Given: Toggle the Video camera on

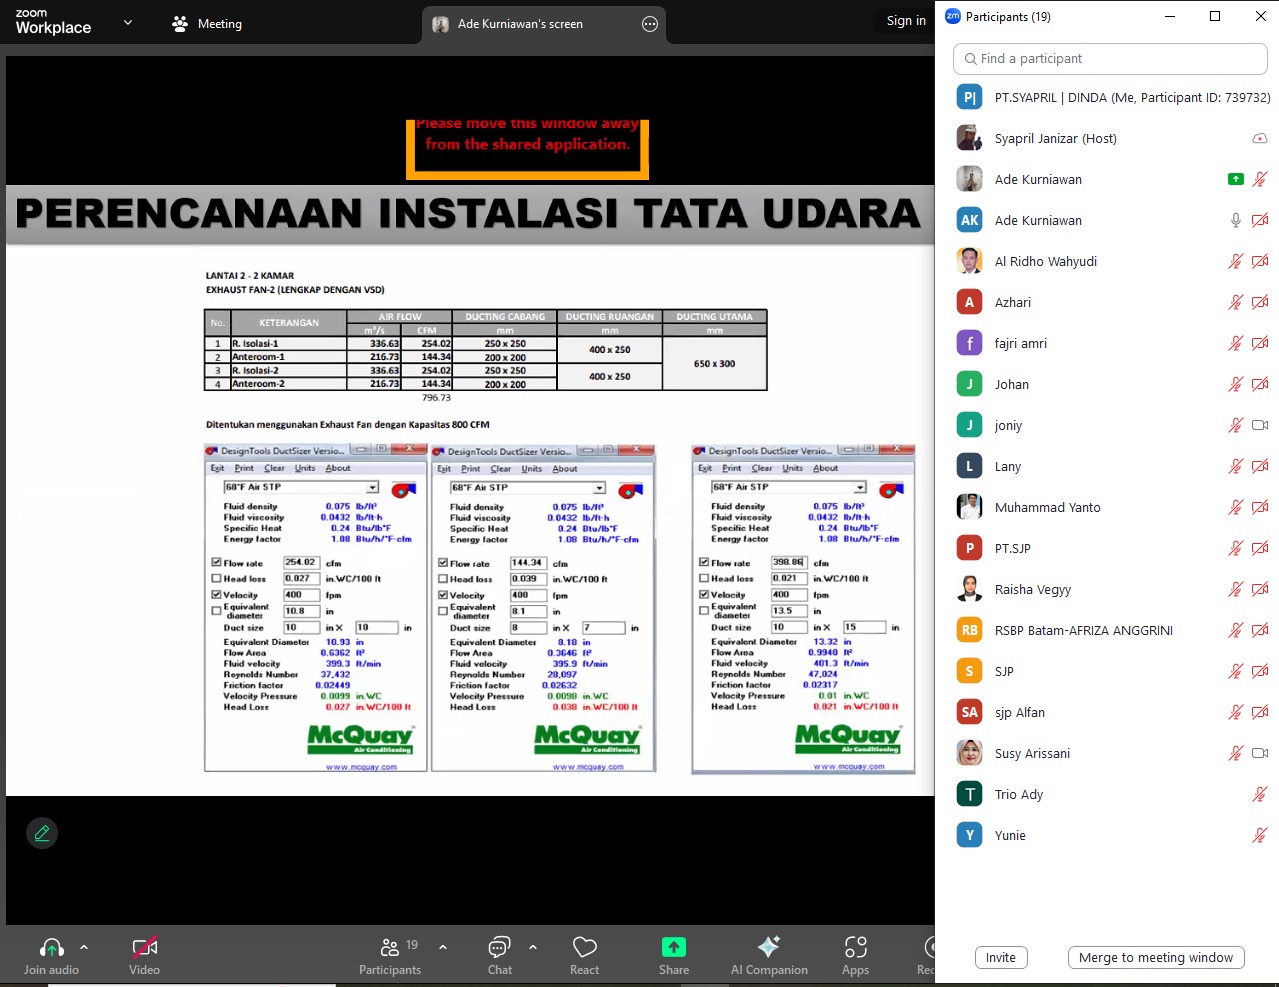Looking at the screenshot, I should (x=145, y=947).
